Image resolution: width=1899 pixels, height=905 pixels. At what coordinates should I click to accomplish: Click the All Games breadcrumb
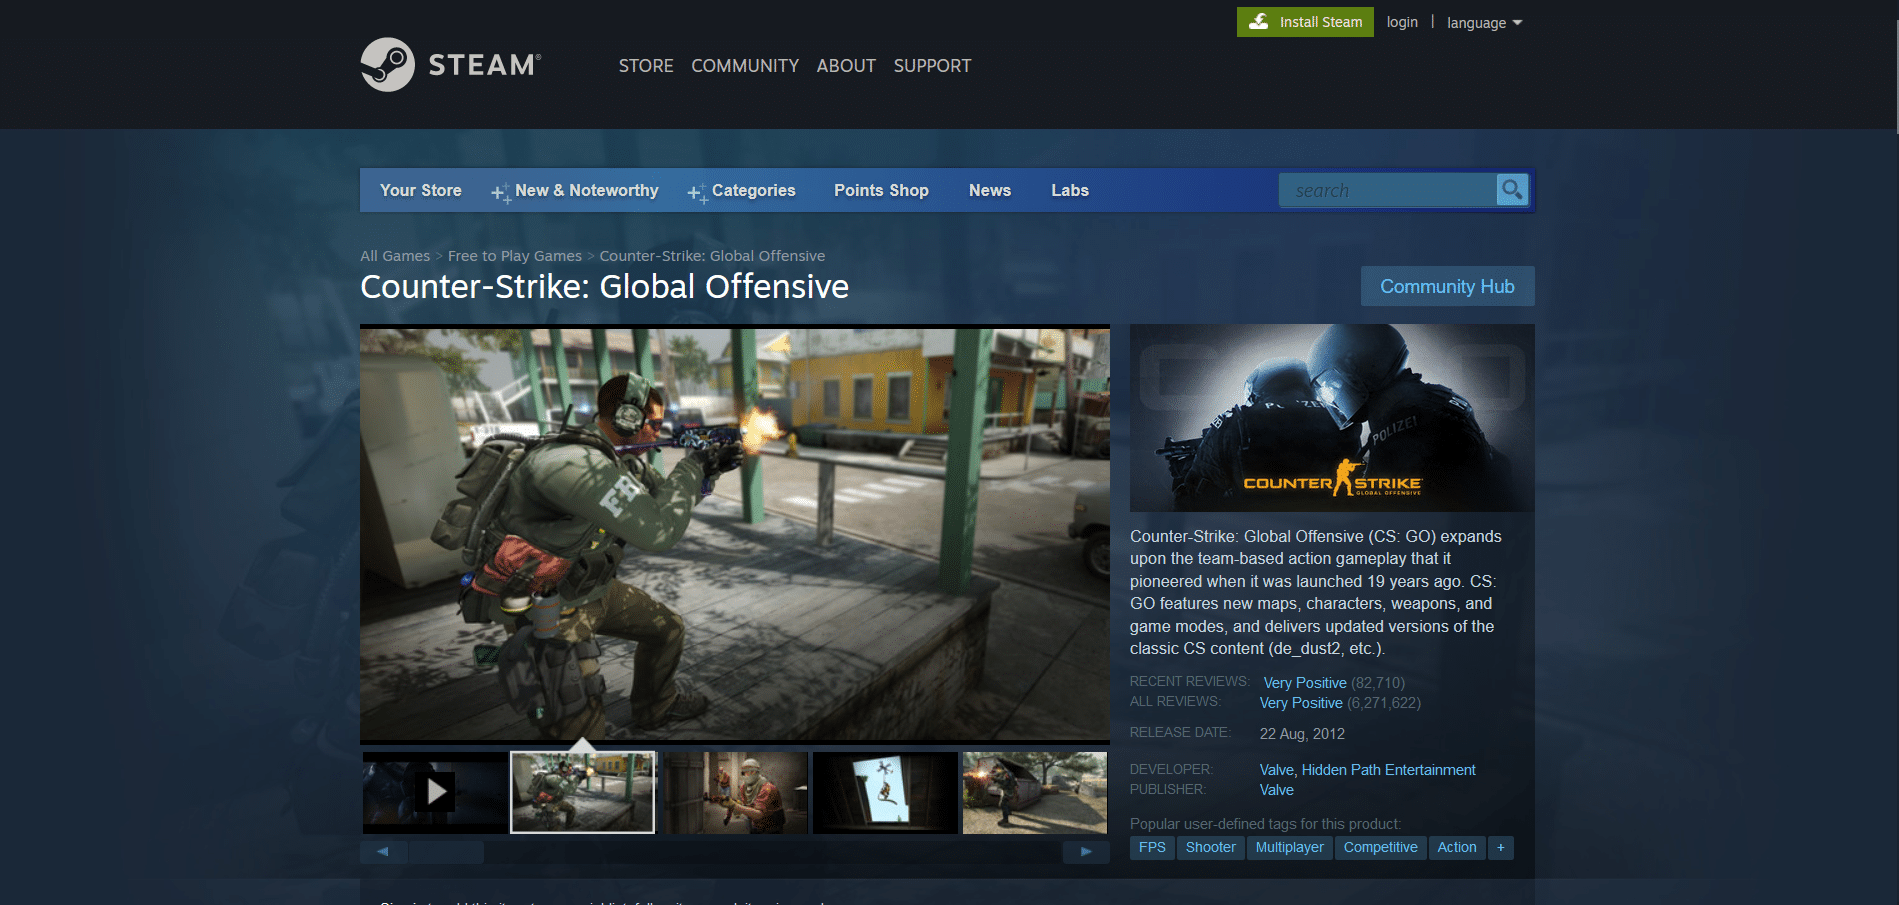[x=395, y=256]
